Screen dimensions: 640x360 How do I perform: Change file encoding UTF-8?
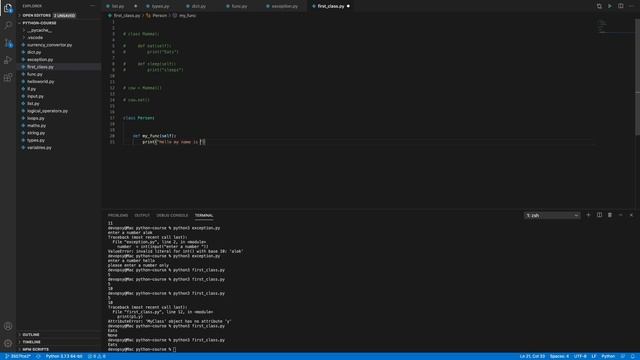[x=580, y=356]
